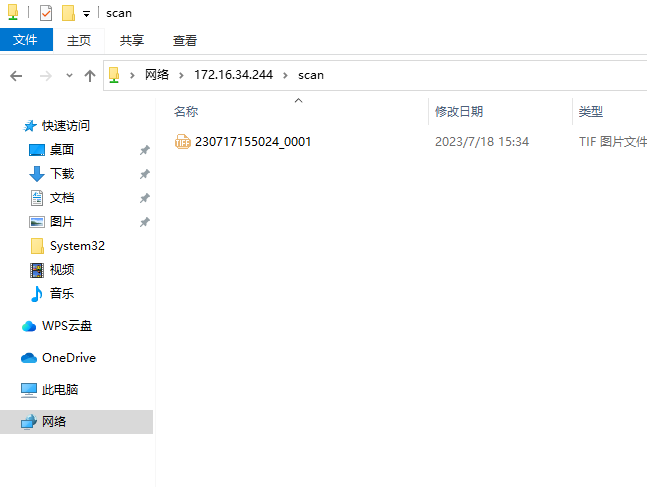Open OneDrive in navigation pane
647x487 pixels.
(69, 357)
